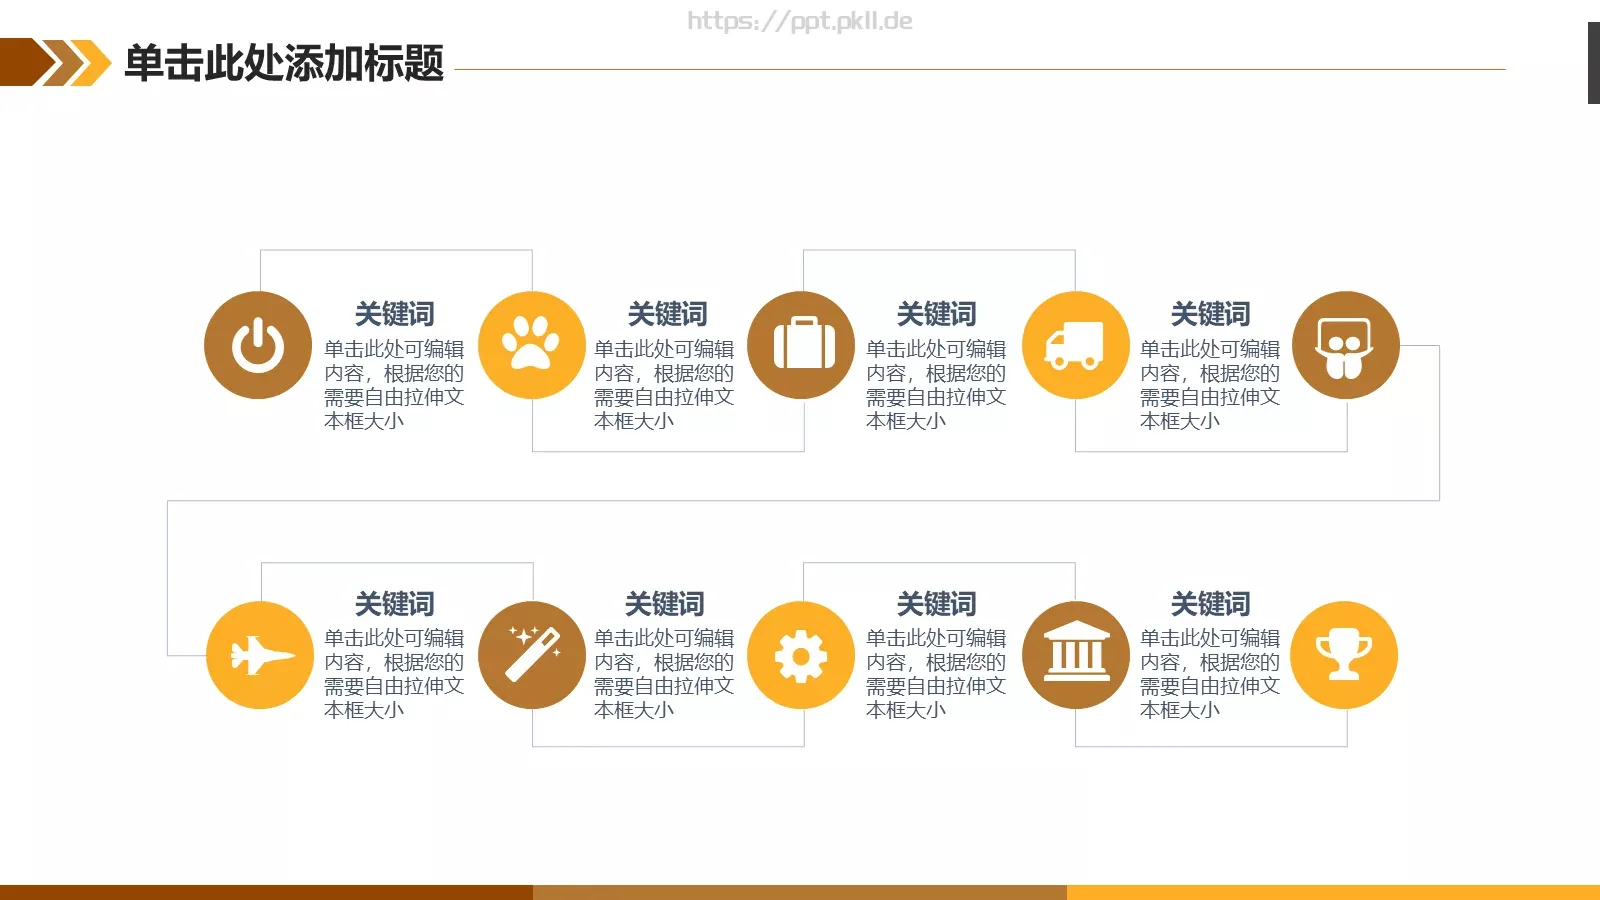Select '关键词' heading next to jet icon
The width and height of the screenshot is (1600, 900).
pyautogui.click(x=395, y=604)
